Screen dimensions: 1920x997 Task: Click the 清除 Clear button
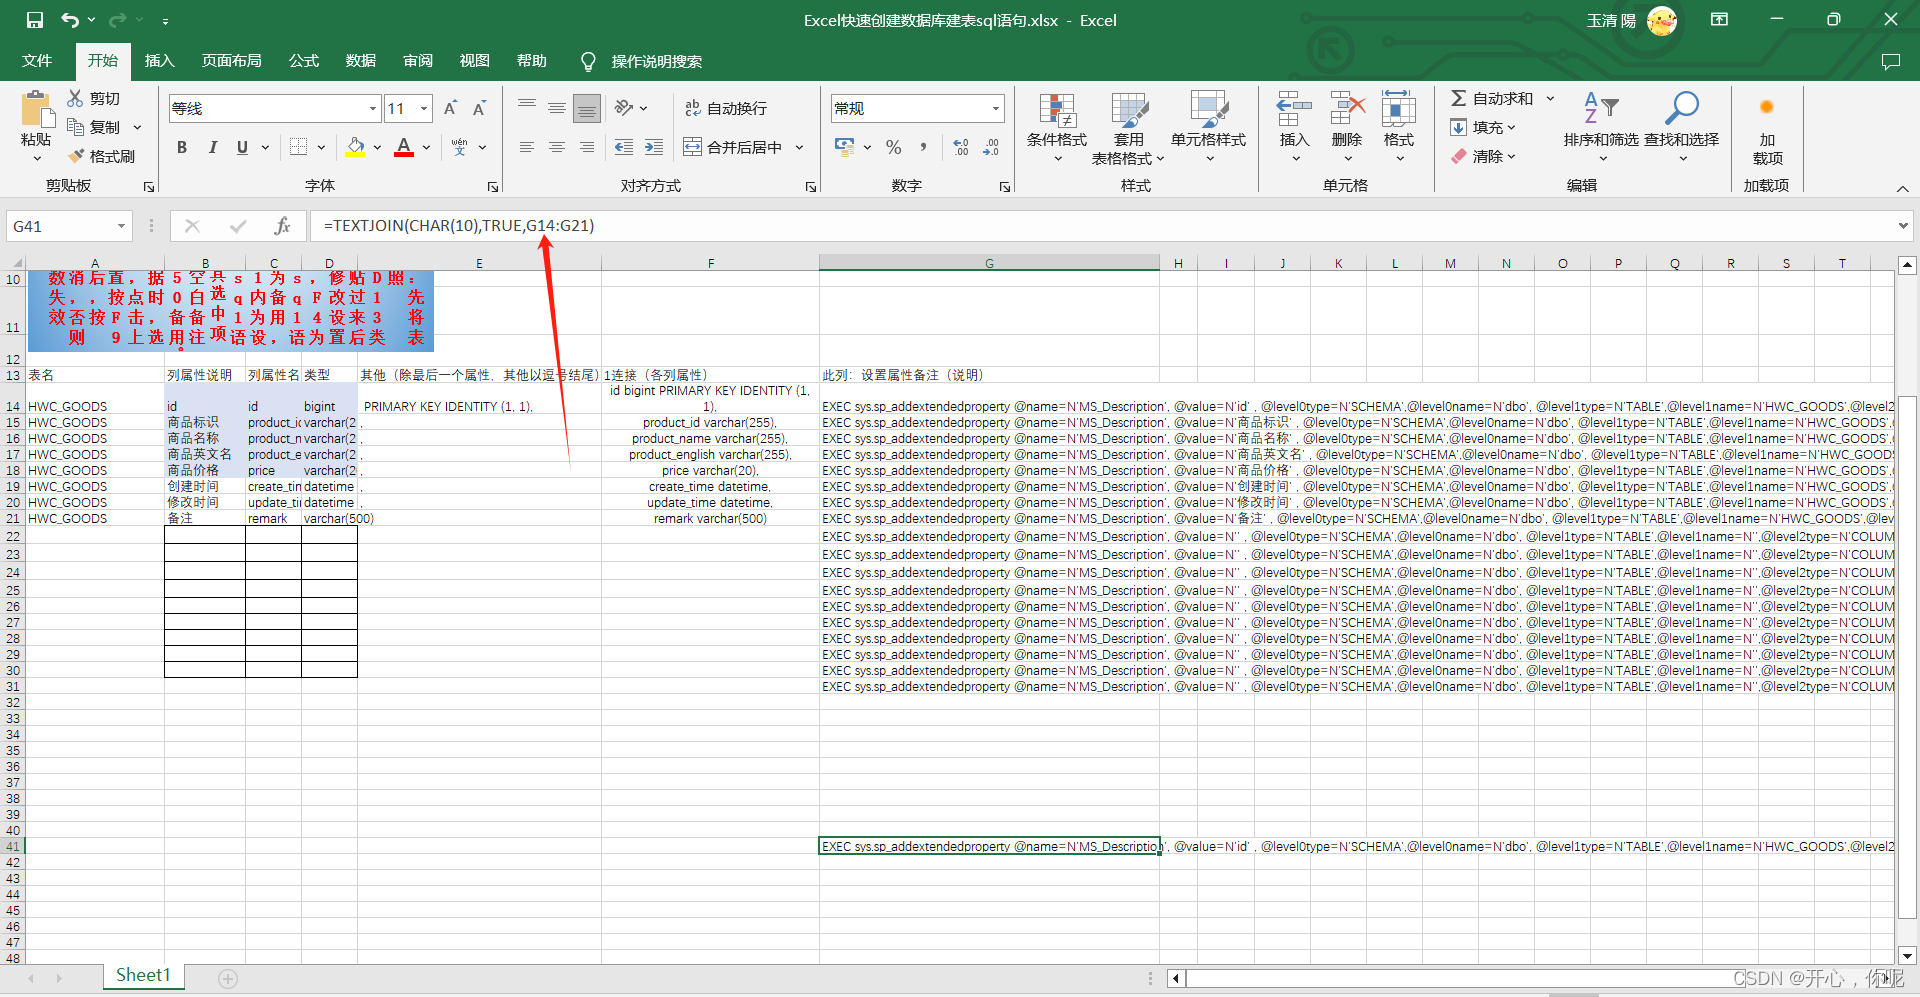coord(1484,156)
